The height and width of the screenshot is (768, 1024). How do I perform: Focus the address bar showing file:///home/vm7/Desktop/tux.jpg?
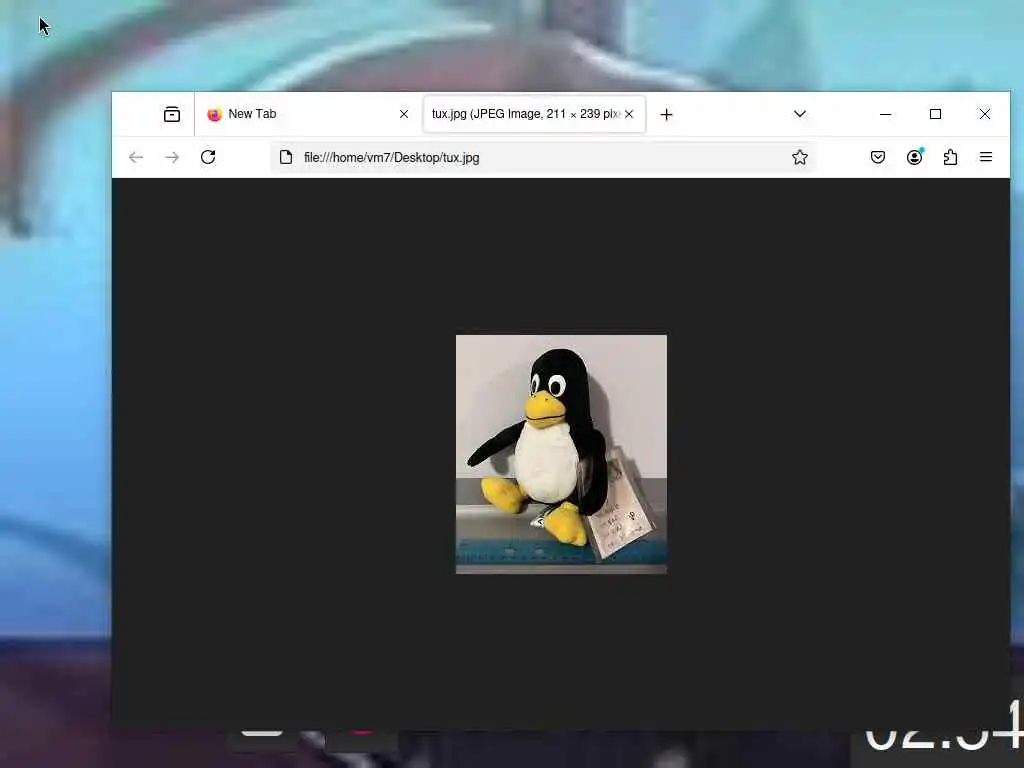pyautogui.click(x=542, y=157)
